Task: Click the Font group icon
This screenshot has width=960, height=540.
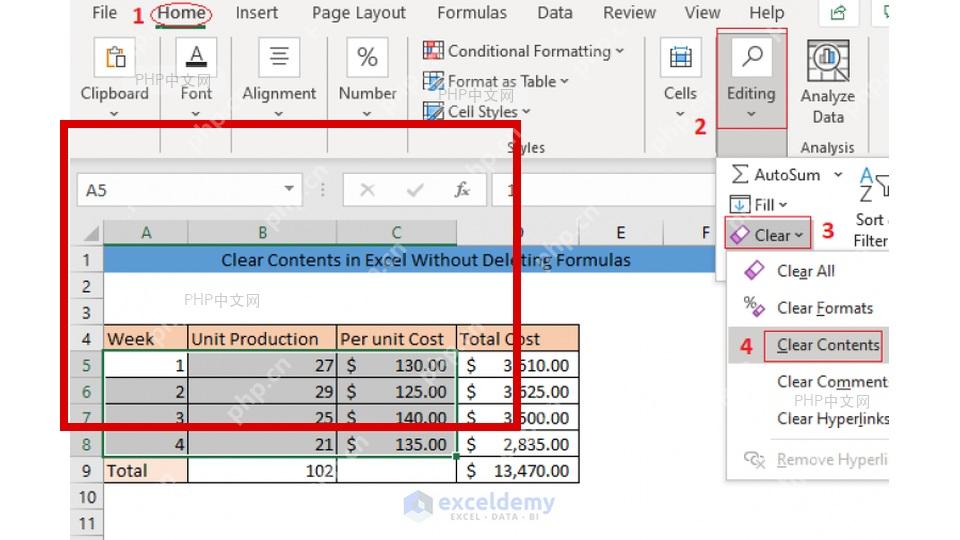Action: 196,58
